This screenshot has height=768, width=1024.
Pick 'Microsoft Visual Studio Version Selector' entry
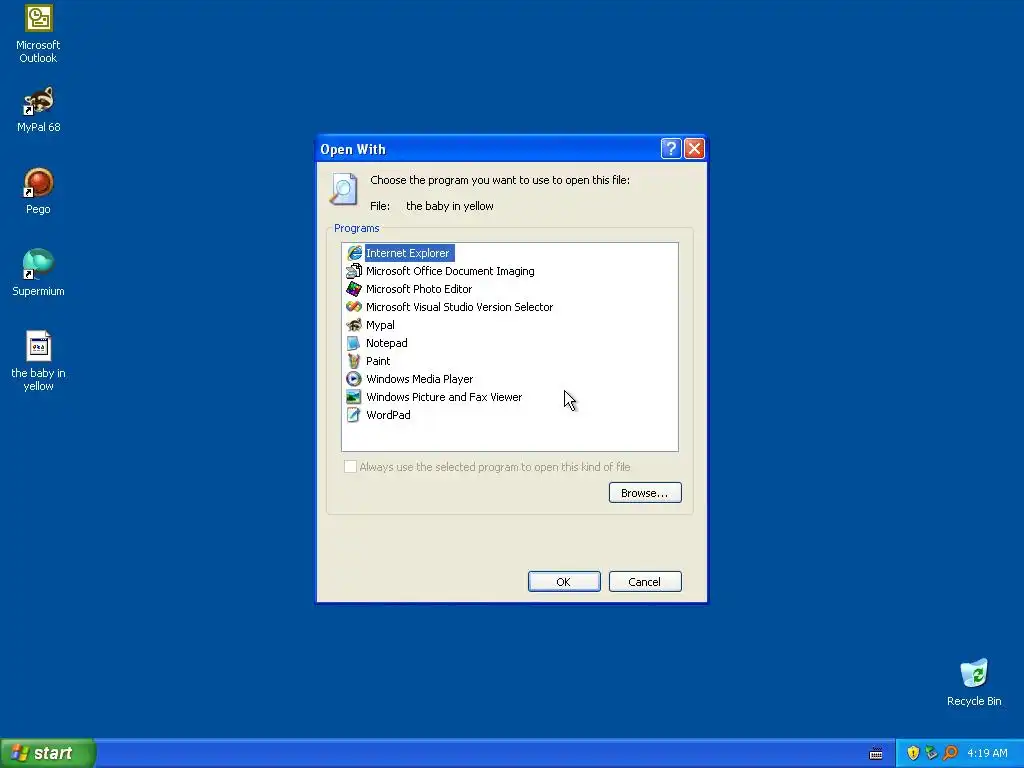point(459,307)
